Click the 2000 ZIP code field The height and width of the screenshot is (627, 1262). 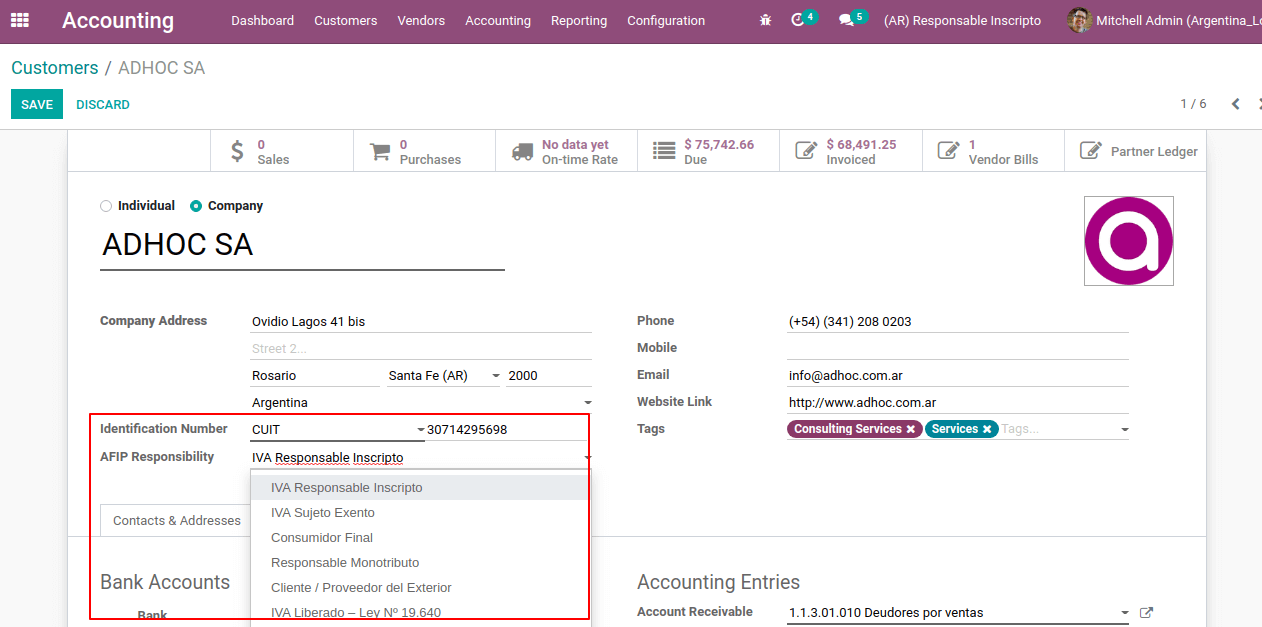[549, 376]
